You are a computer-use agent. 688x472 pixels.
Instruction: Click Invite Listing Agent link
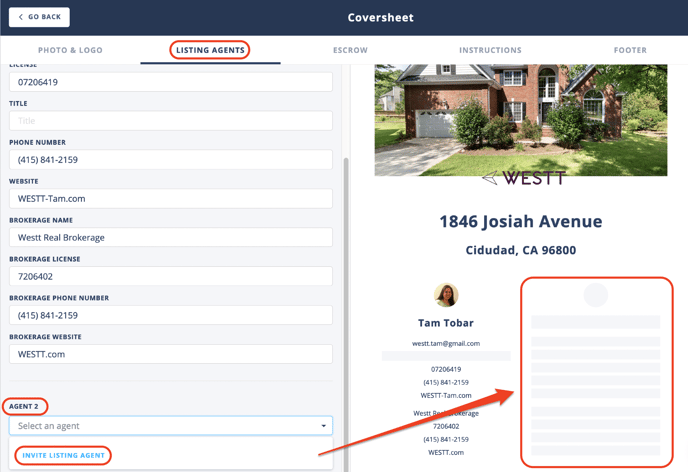64,455
